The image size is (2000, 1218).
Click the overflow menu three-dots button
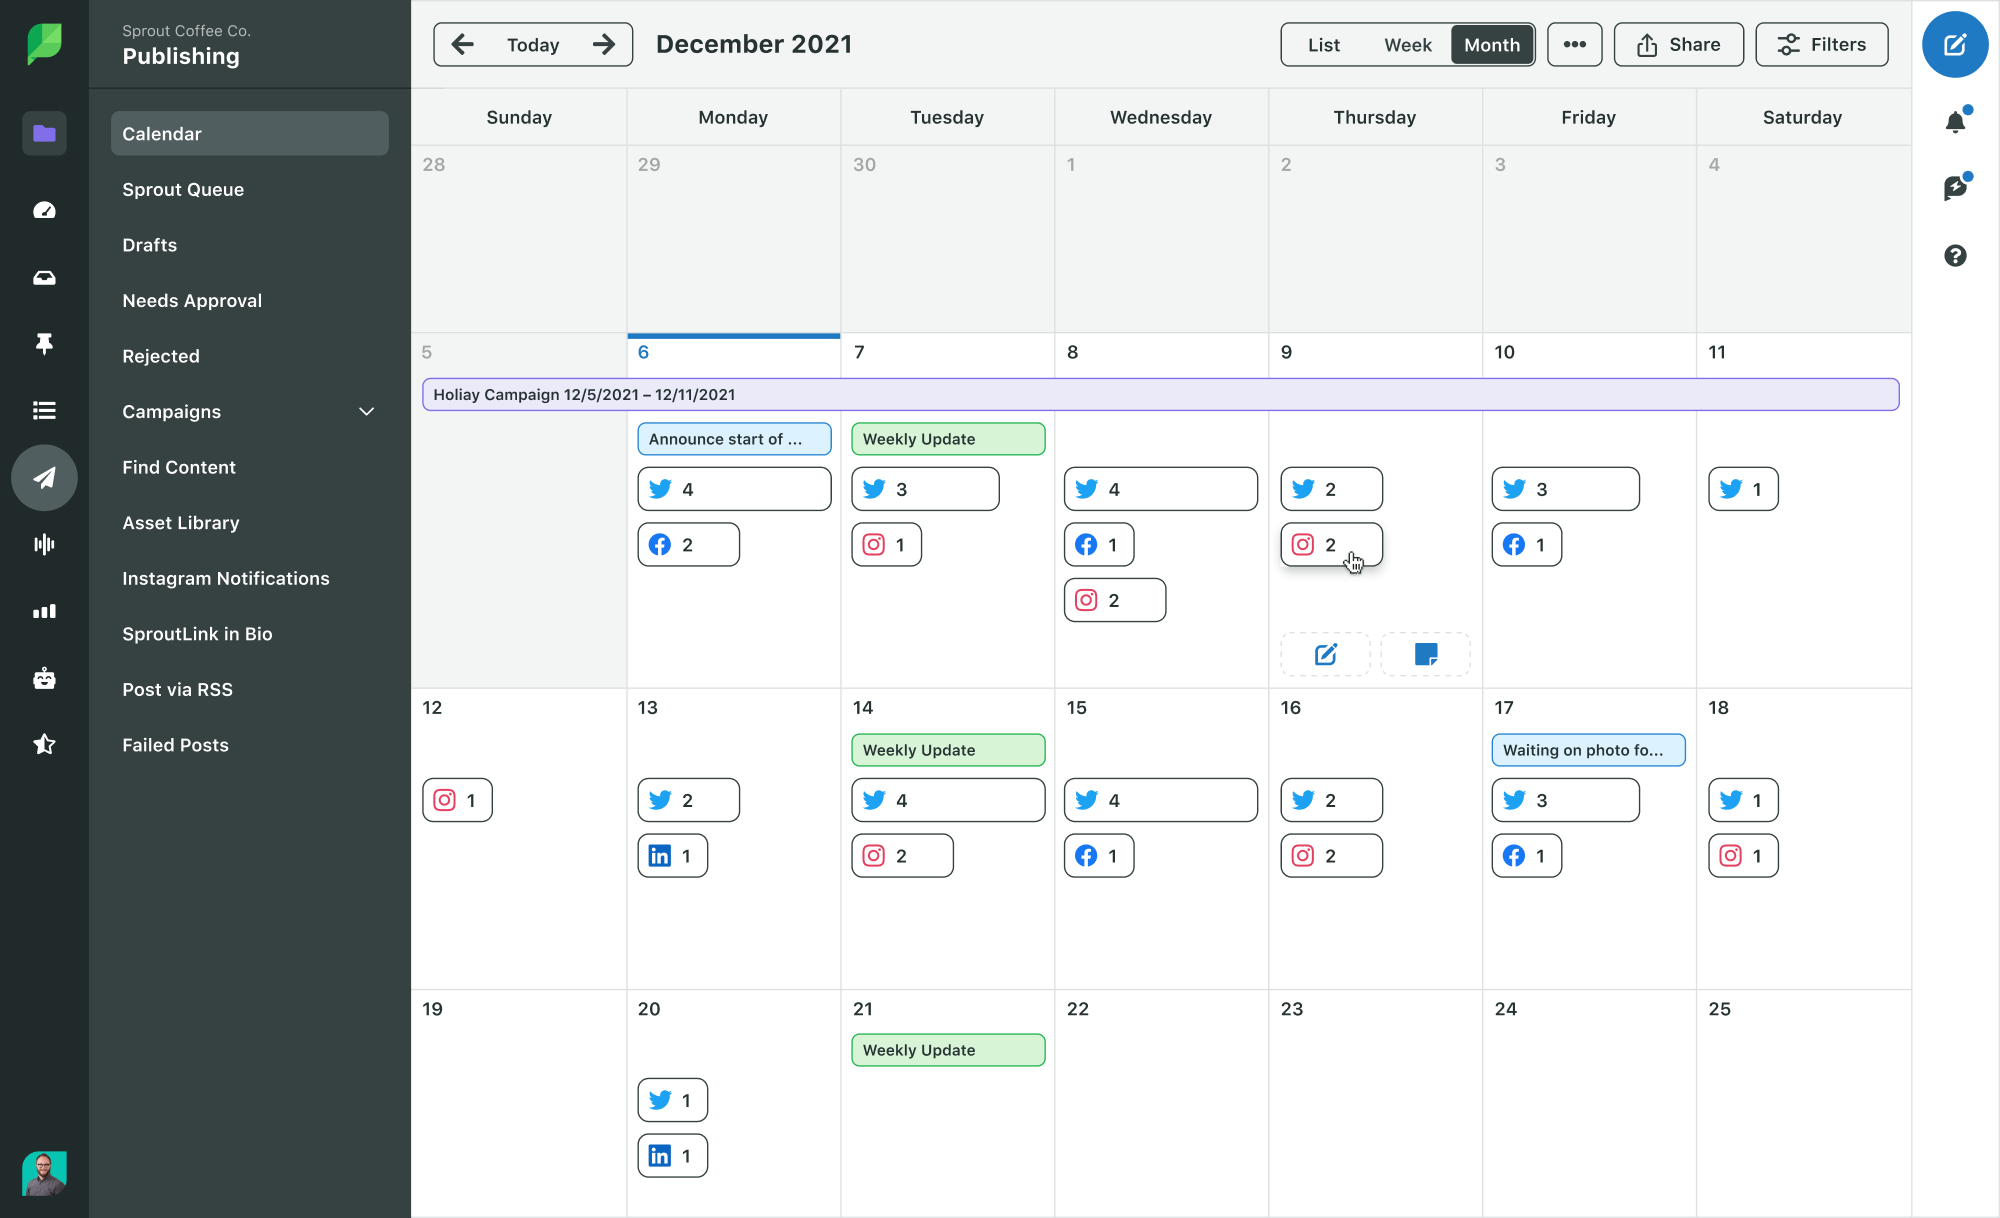[1576, 44]
